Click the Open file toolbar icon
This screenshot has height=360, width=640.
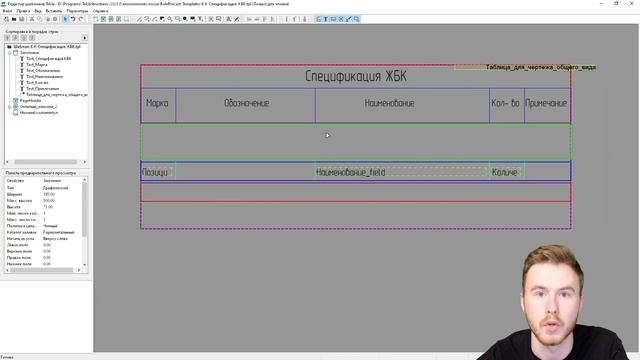coord(14,19)
